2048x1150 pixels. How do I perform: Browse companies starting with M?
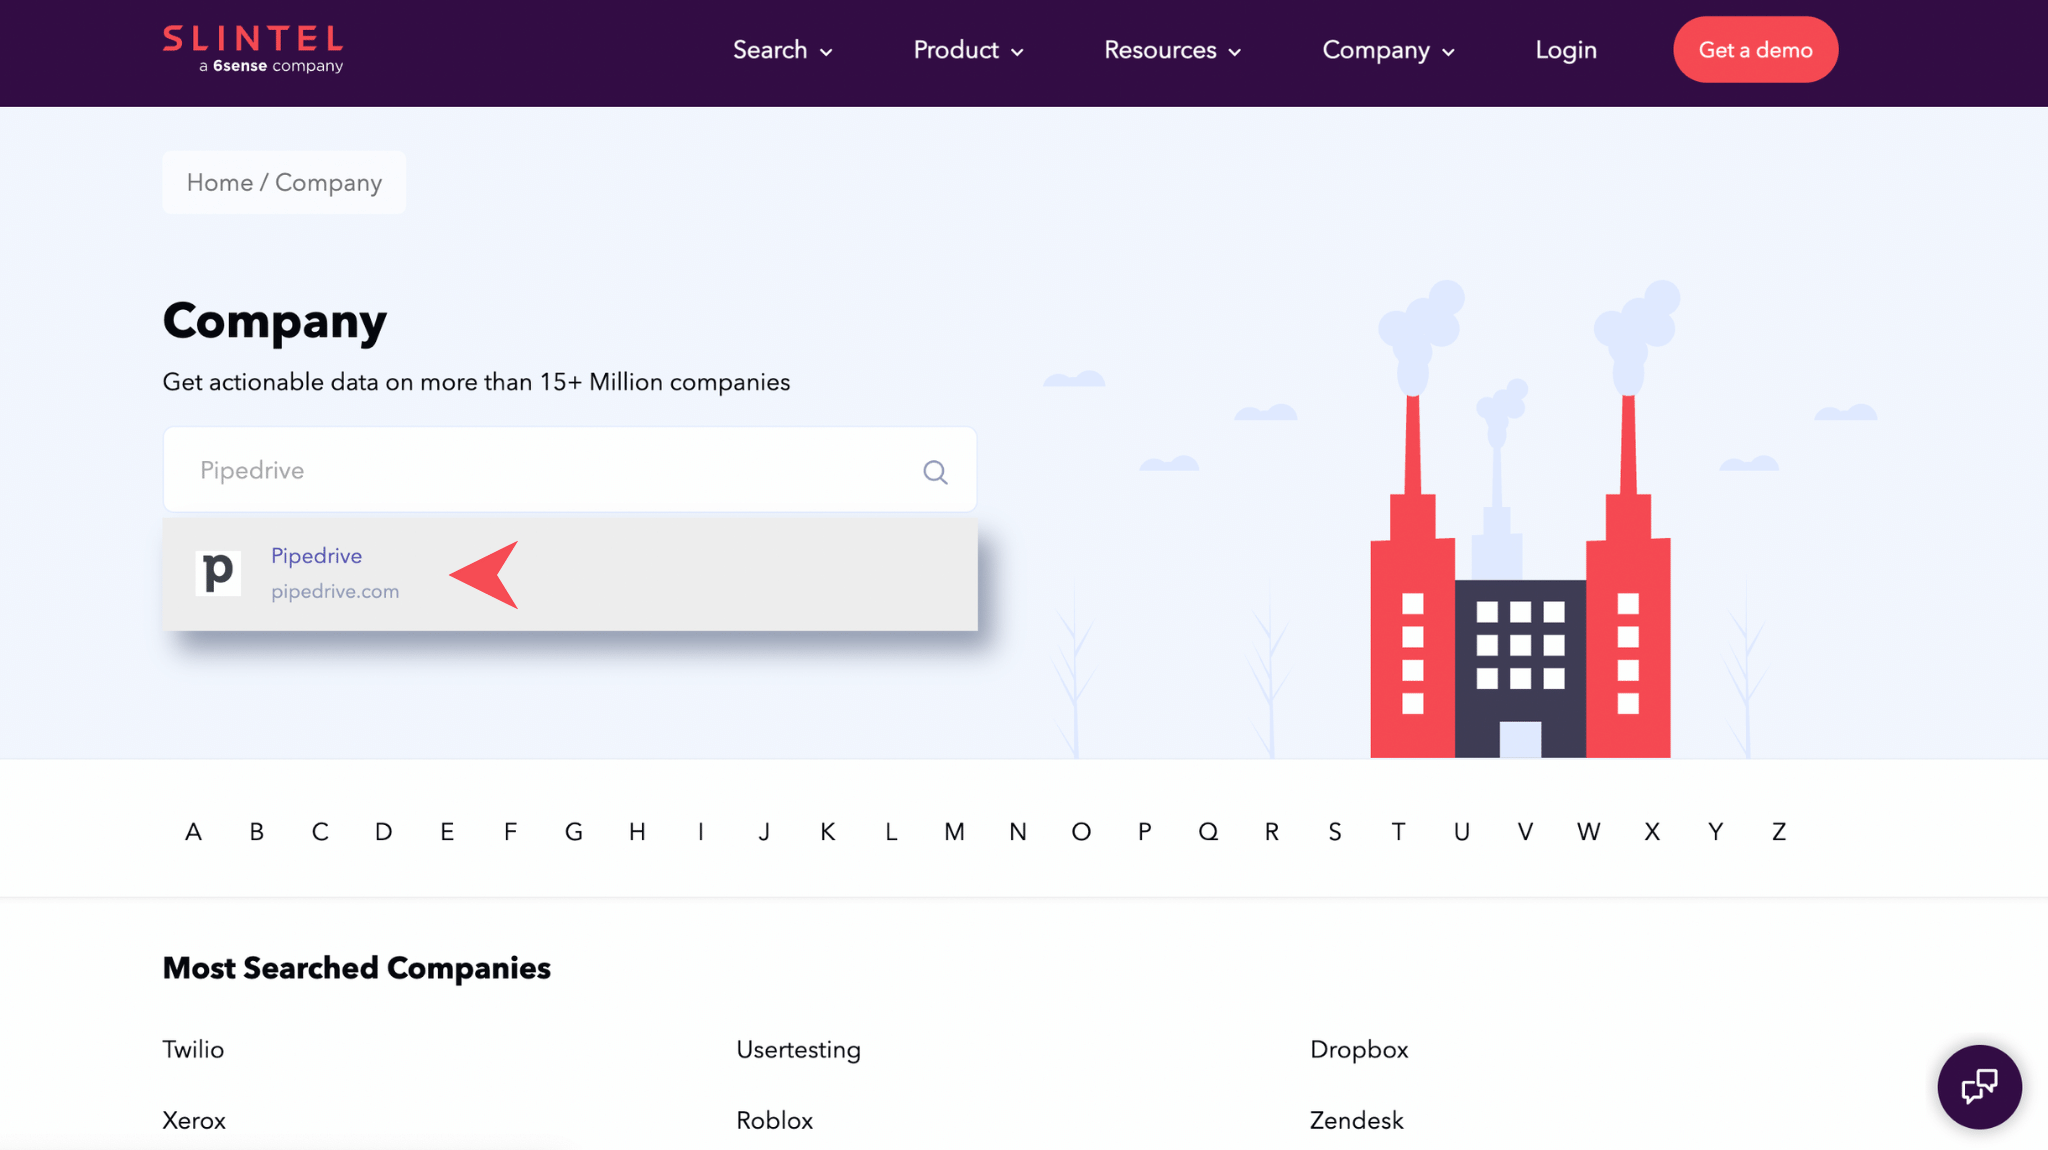pos(954,832)
